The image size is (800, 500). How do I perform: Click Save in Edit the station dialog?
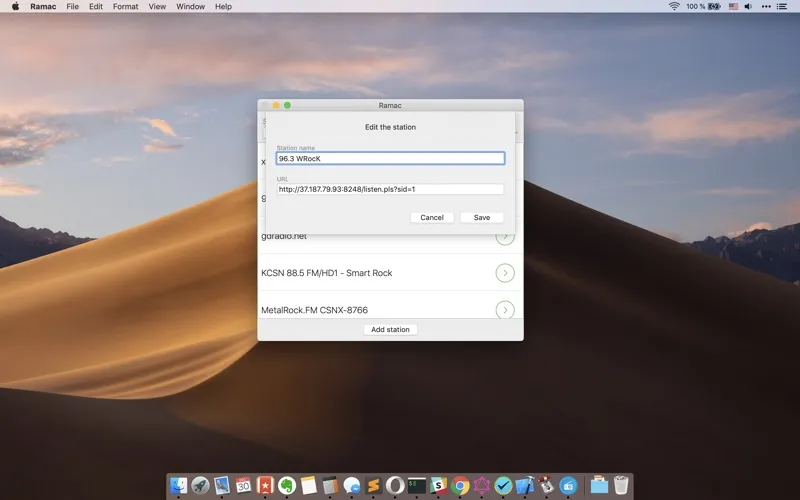pyautogui.click(x=482, y=217)
